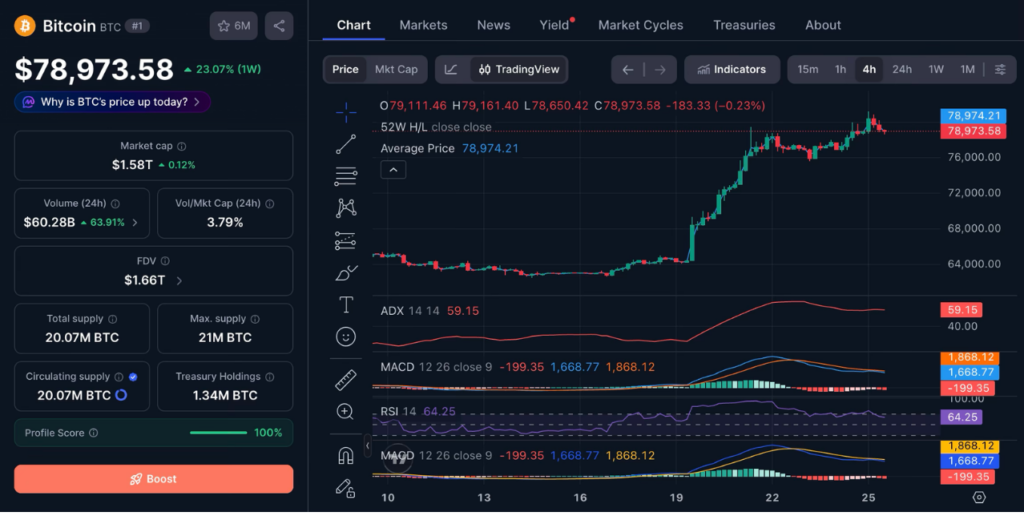The image size is (1024, 516).
Task: Collapse the drawing toolbar side arrow
Action: (x=367, y=445)
